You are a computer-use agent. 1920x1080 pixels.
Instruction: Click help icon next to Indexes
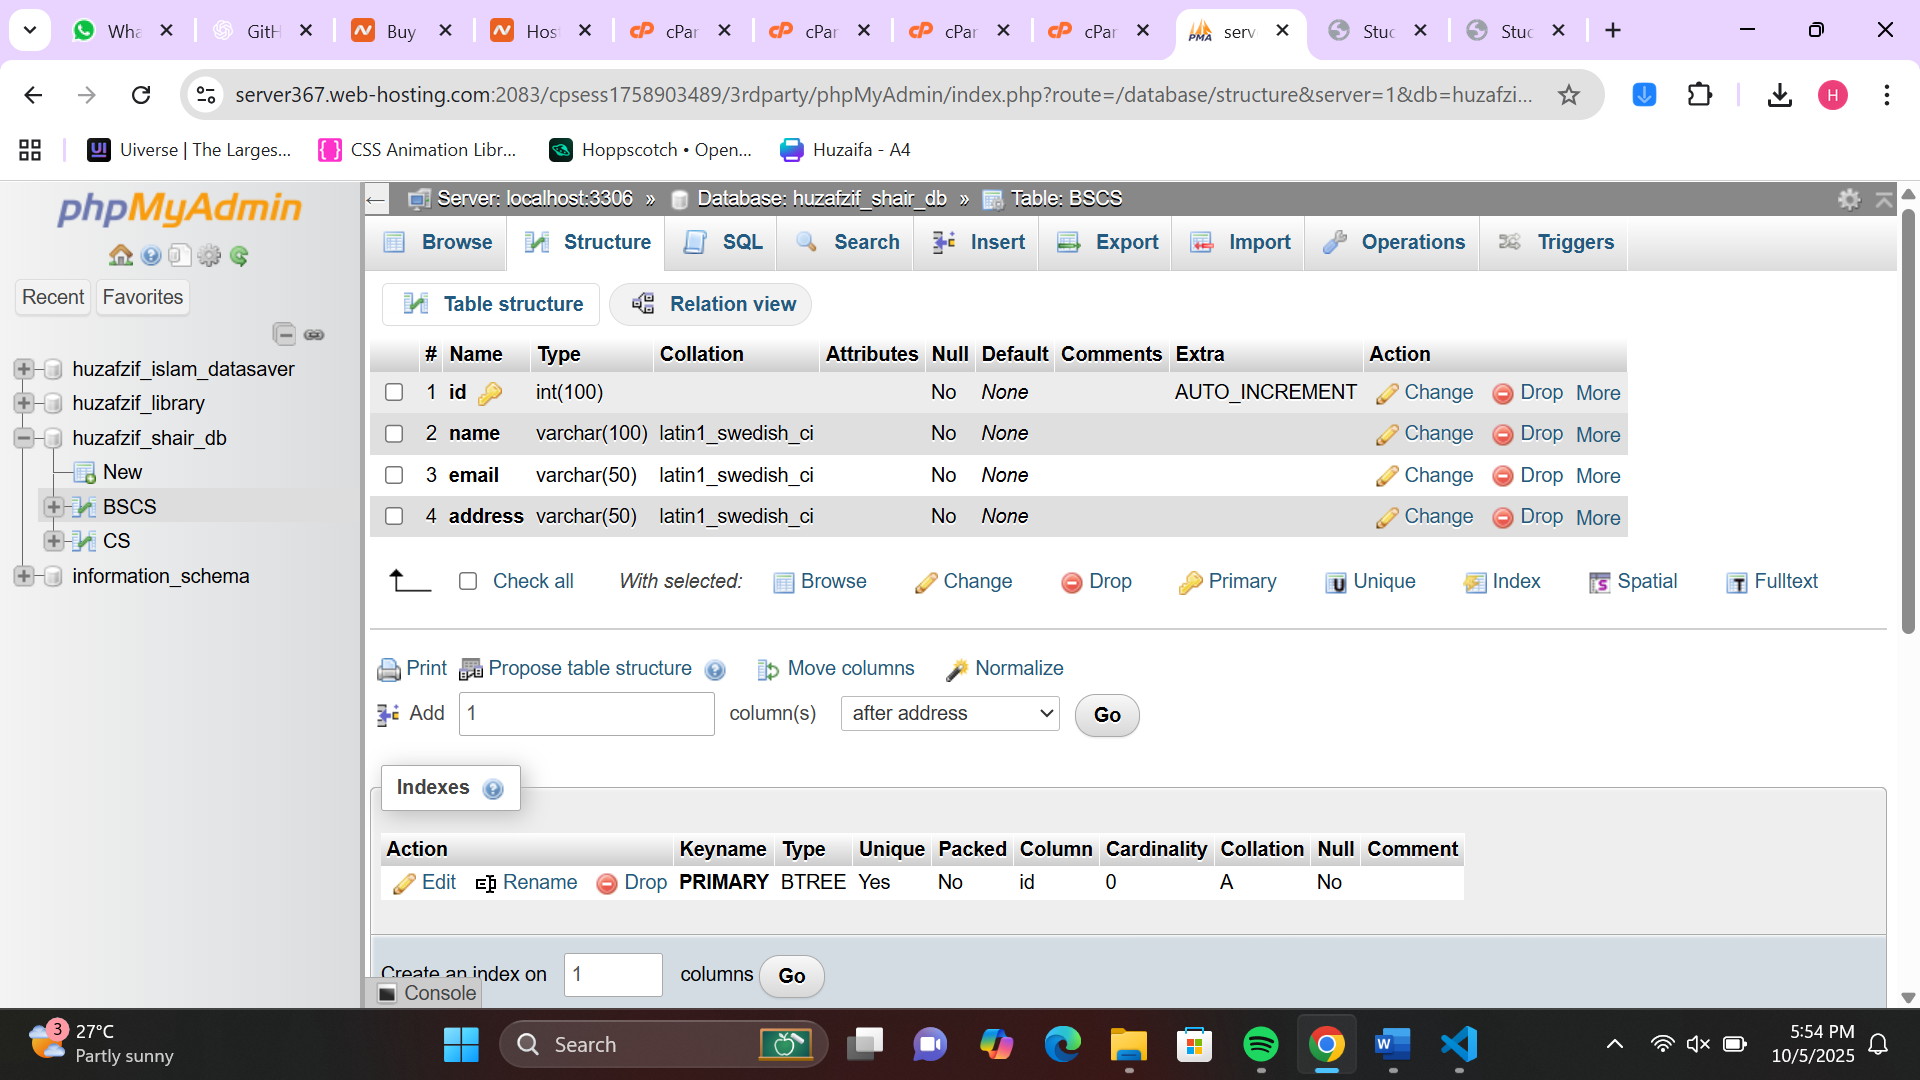pos(492,789)
